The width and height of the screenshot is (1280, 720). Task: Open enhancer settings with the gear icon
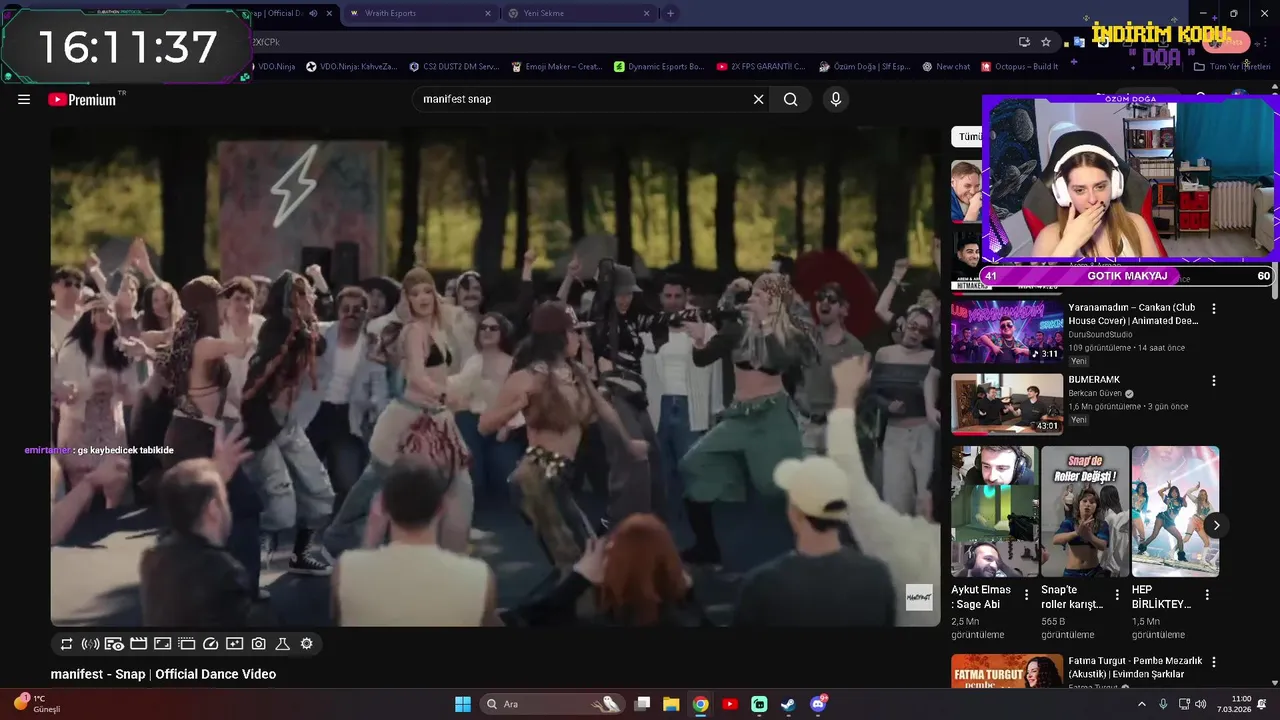(307, 644)
